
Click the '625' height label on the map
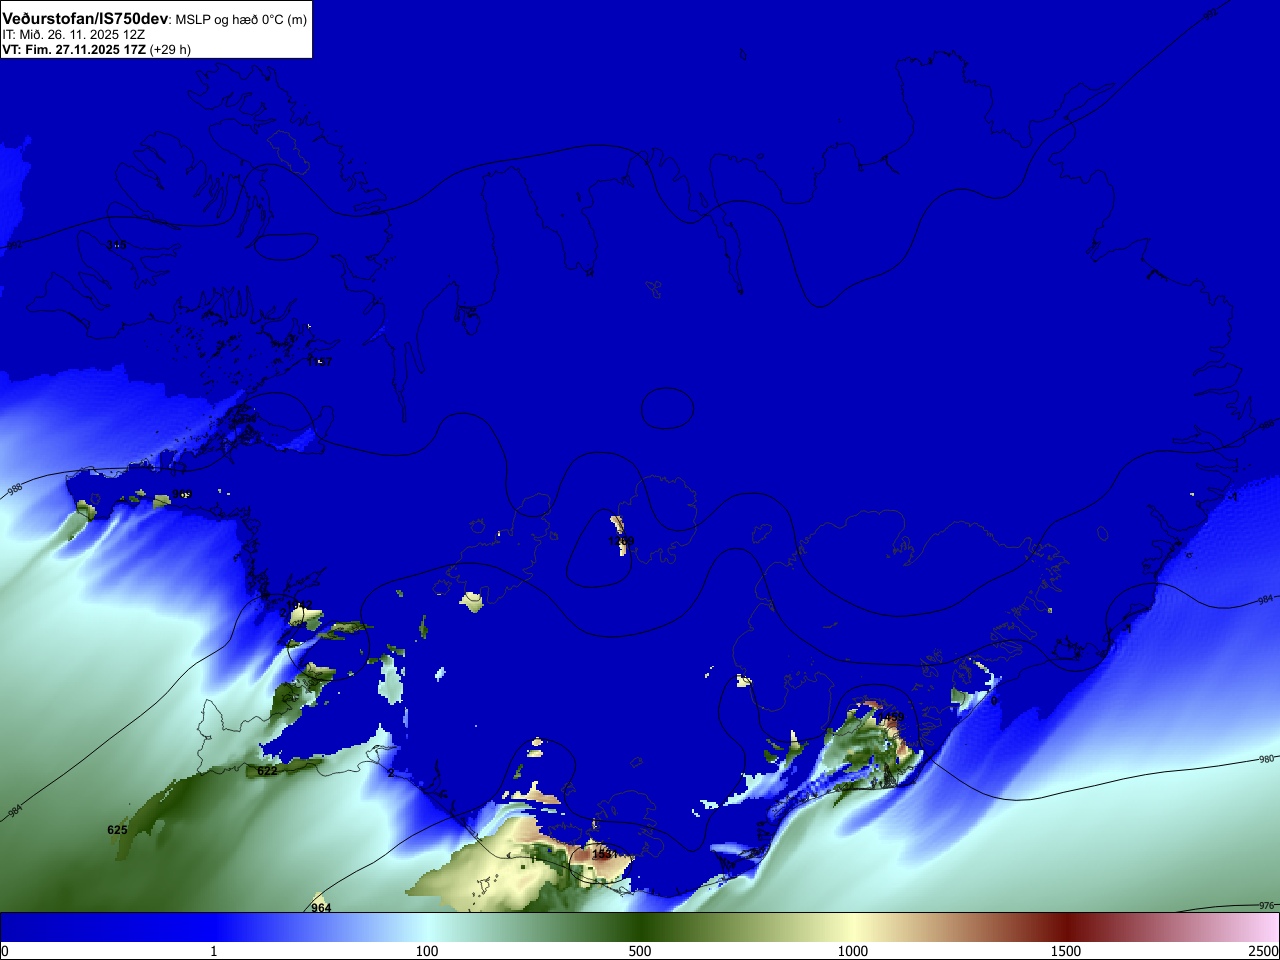117,830
